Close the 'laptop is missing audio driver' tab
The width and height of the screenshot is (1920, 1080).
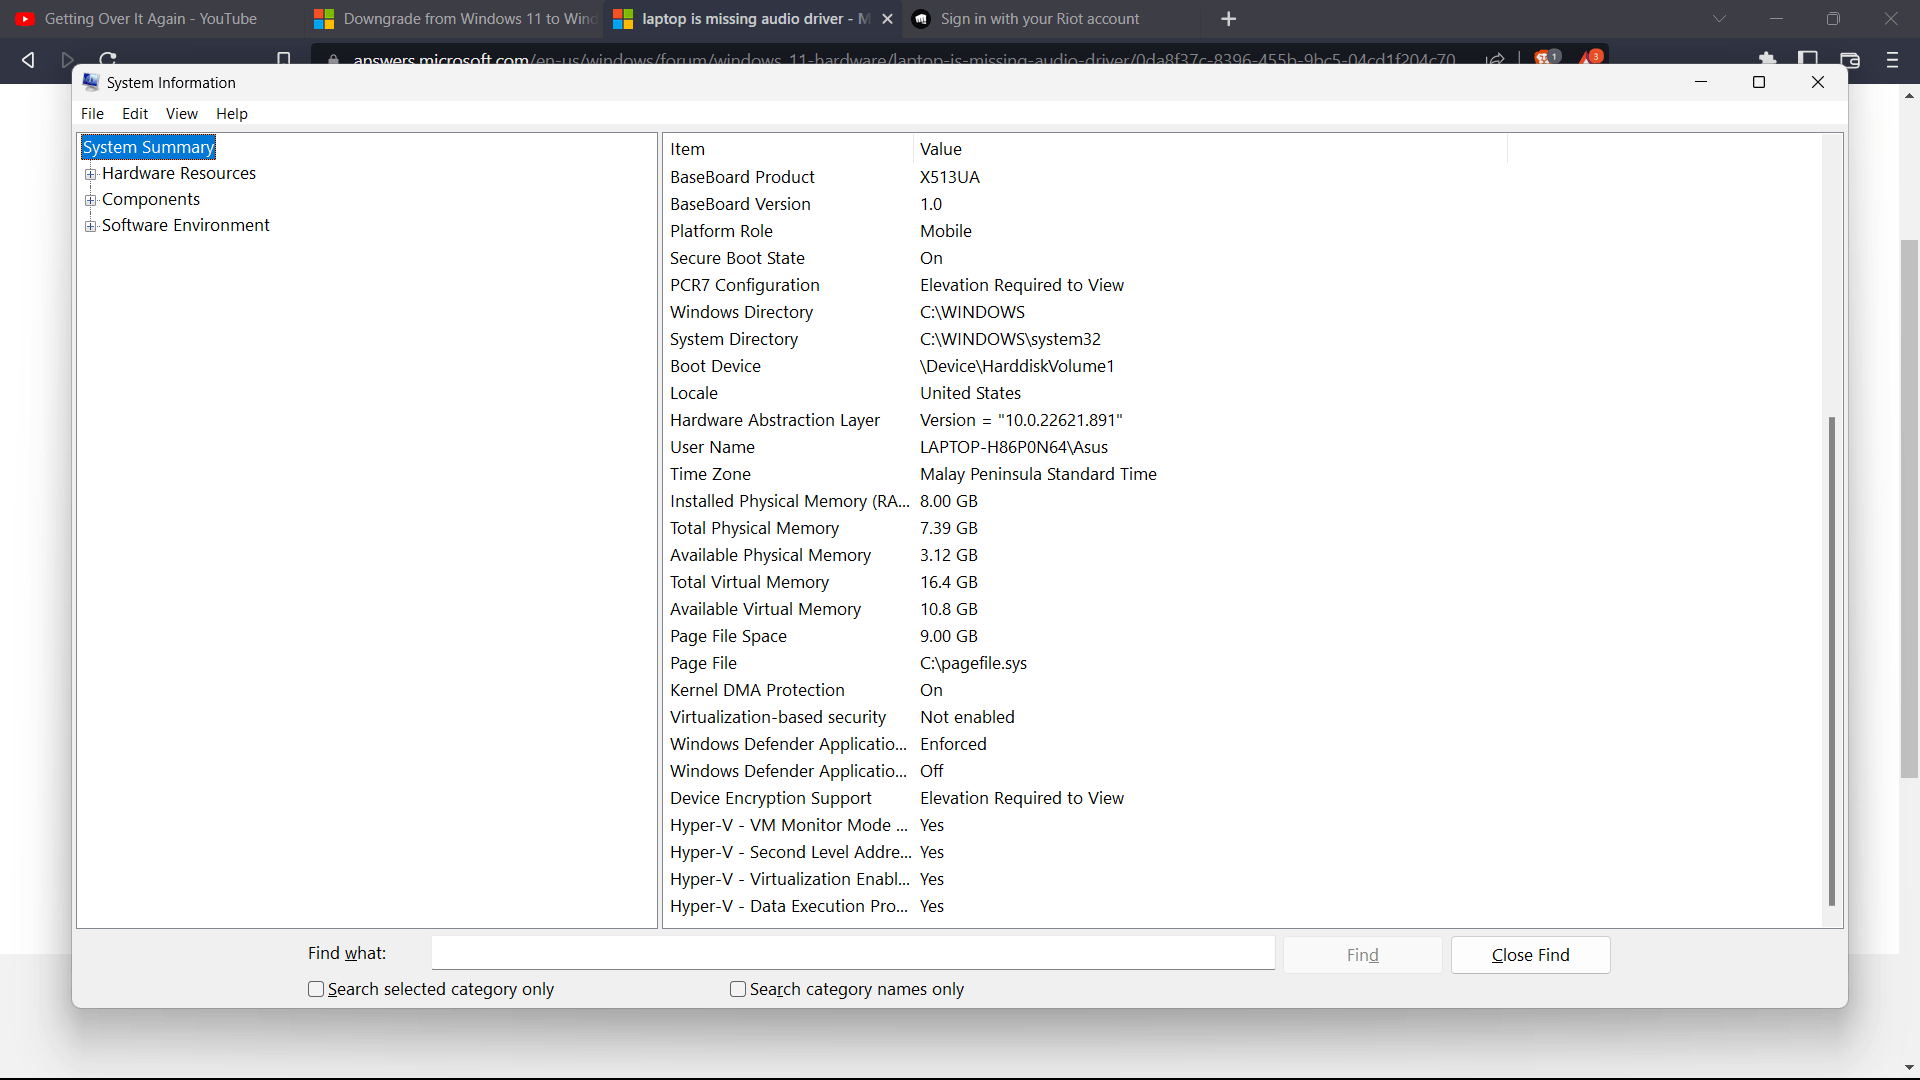point(887,19)
